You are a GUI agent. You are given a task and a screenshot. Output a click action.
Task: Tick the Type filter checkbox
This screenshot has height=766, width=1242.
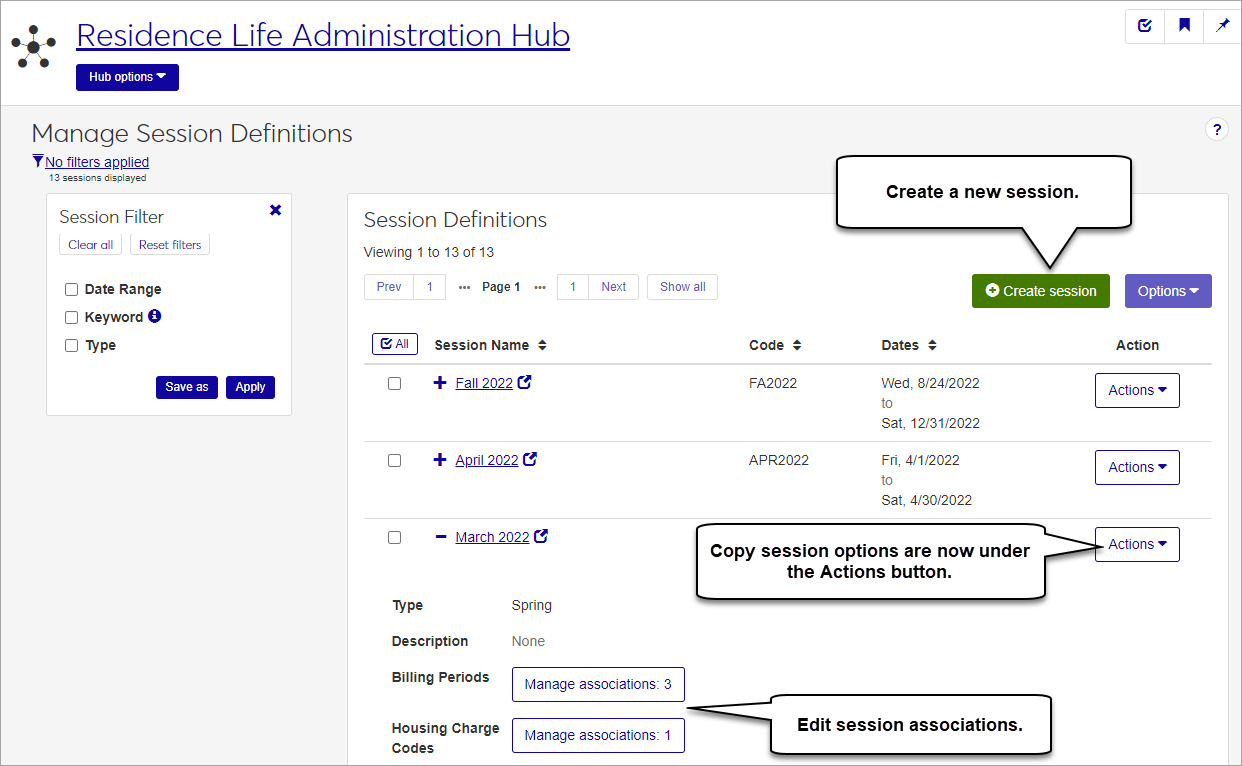tap(71, 345)
